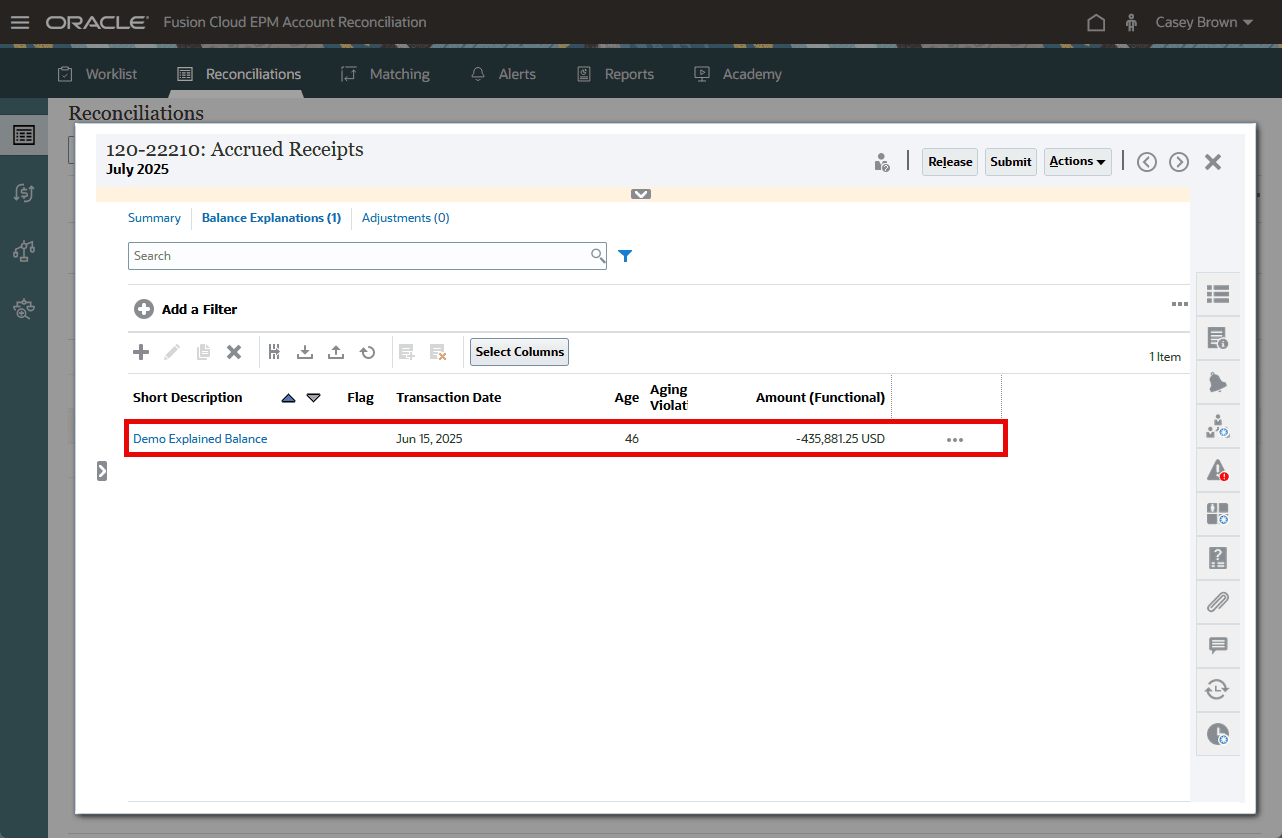Click Transaction Date column header
This screenshot has height=838, width=1282.
coord(449,398)
